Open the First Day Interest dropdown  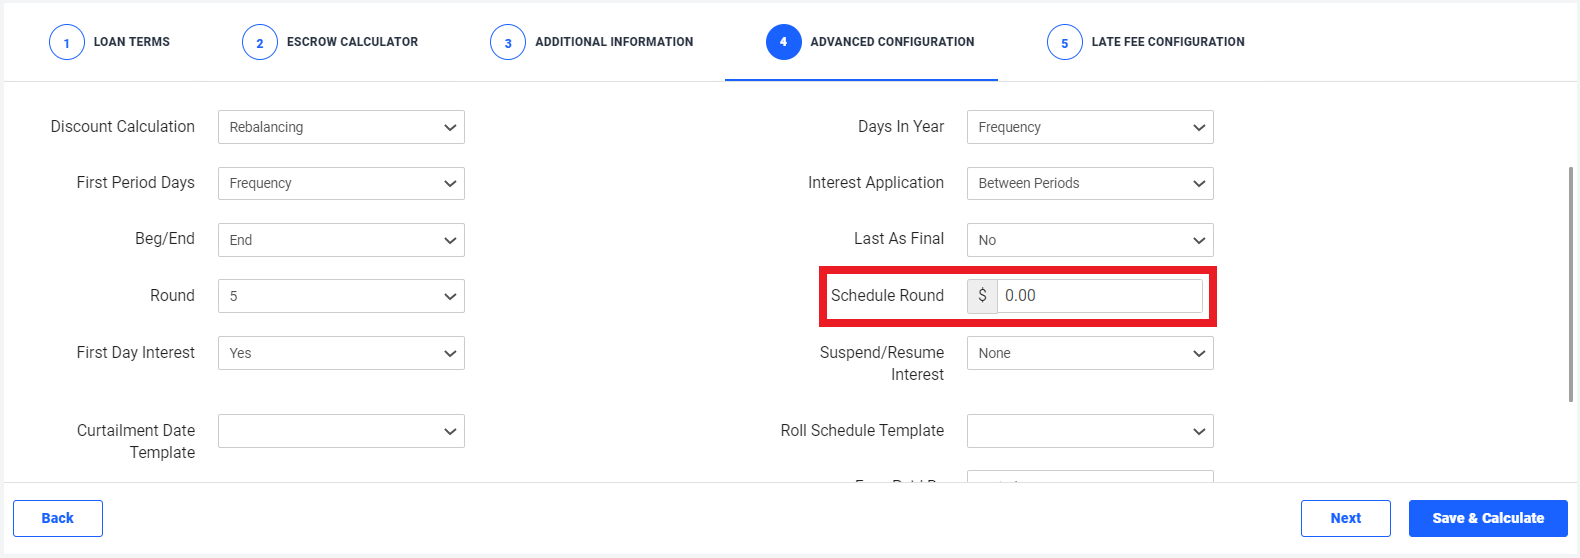click(x=341, y=353)
